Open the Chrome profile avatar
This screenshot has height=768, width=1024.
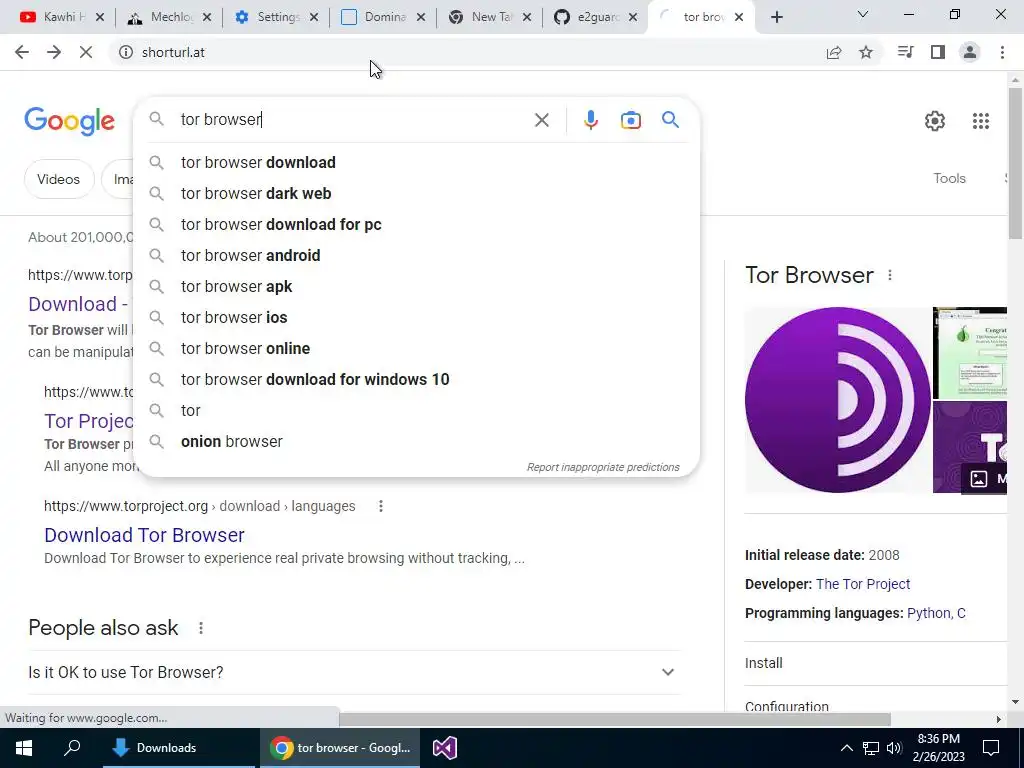970,52
